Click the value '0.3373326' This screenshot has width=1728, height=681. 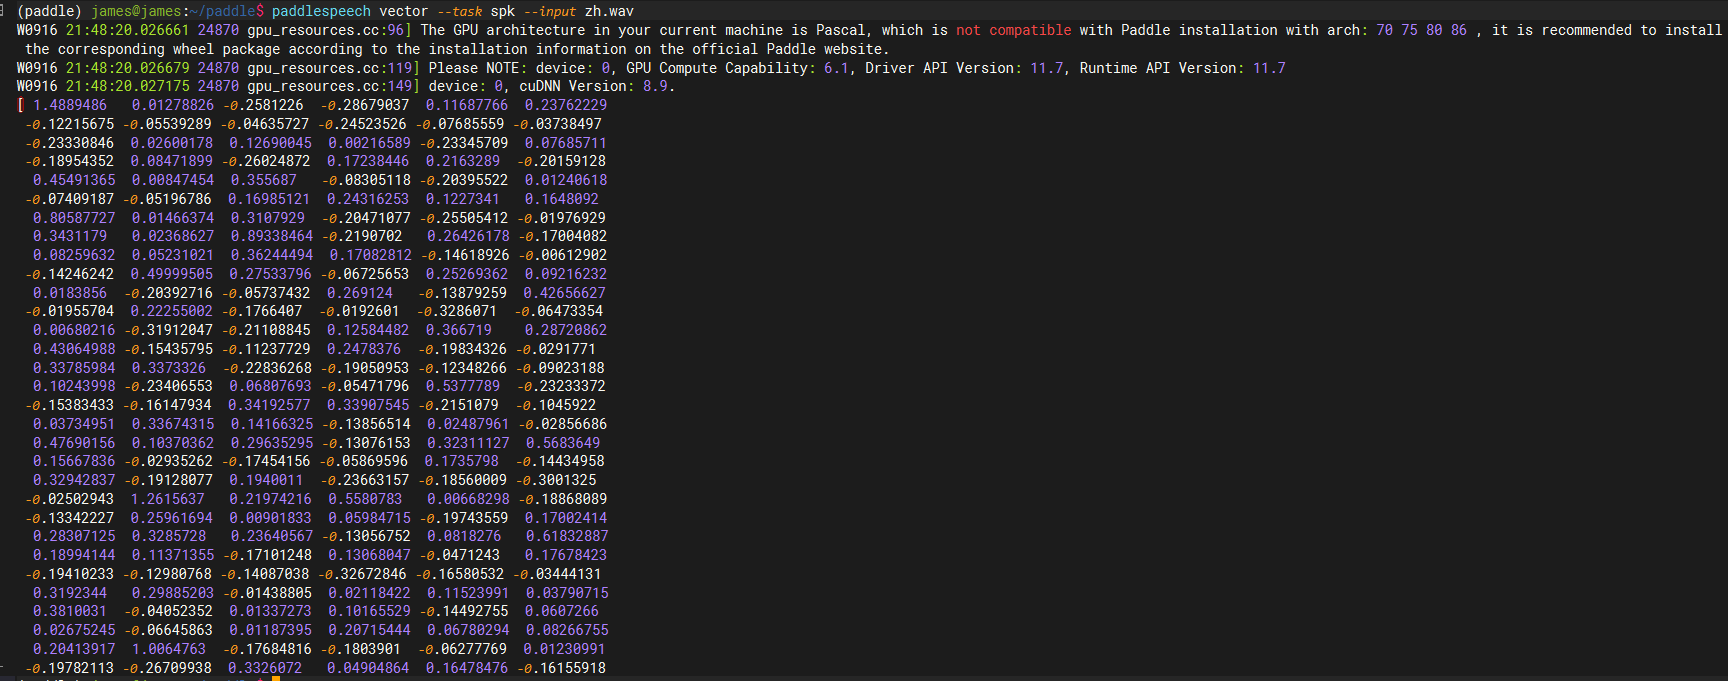pyautogui.click(x=169, y=368)
